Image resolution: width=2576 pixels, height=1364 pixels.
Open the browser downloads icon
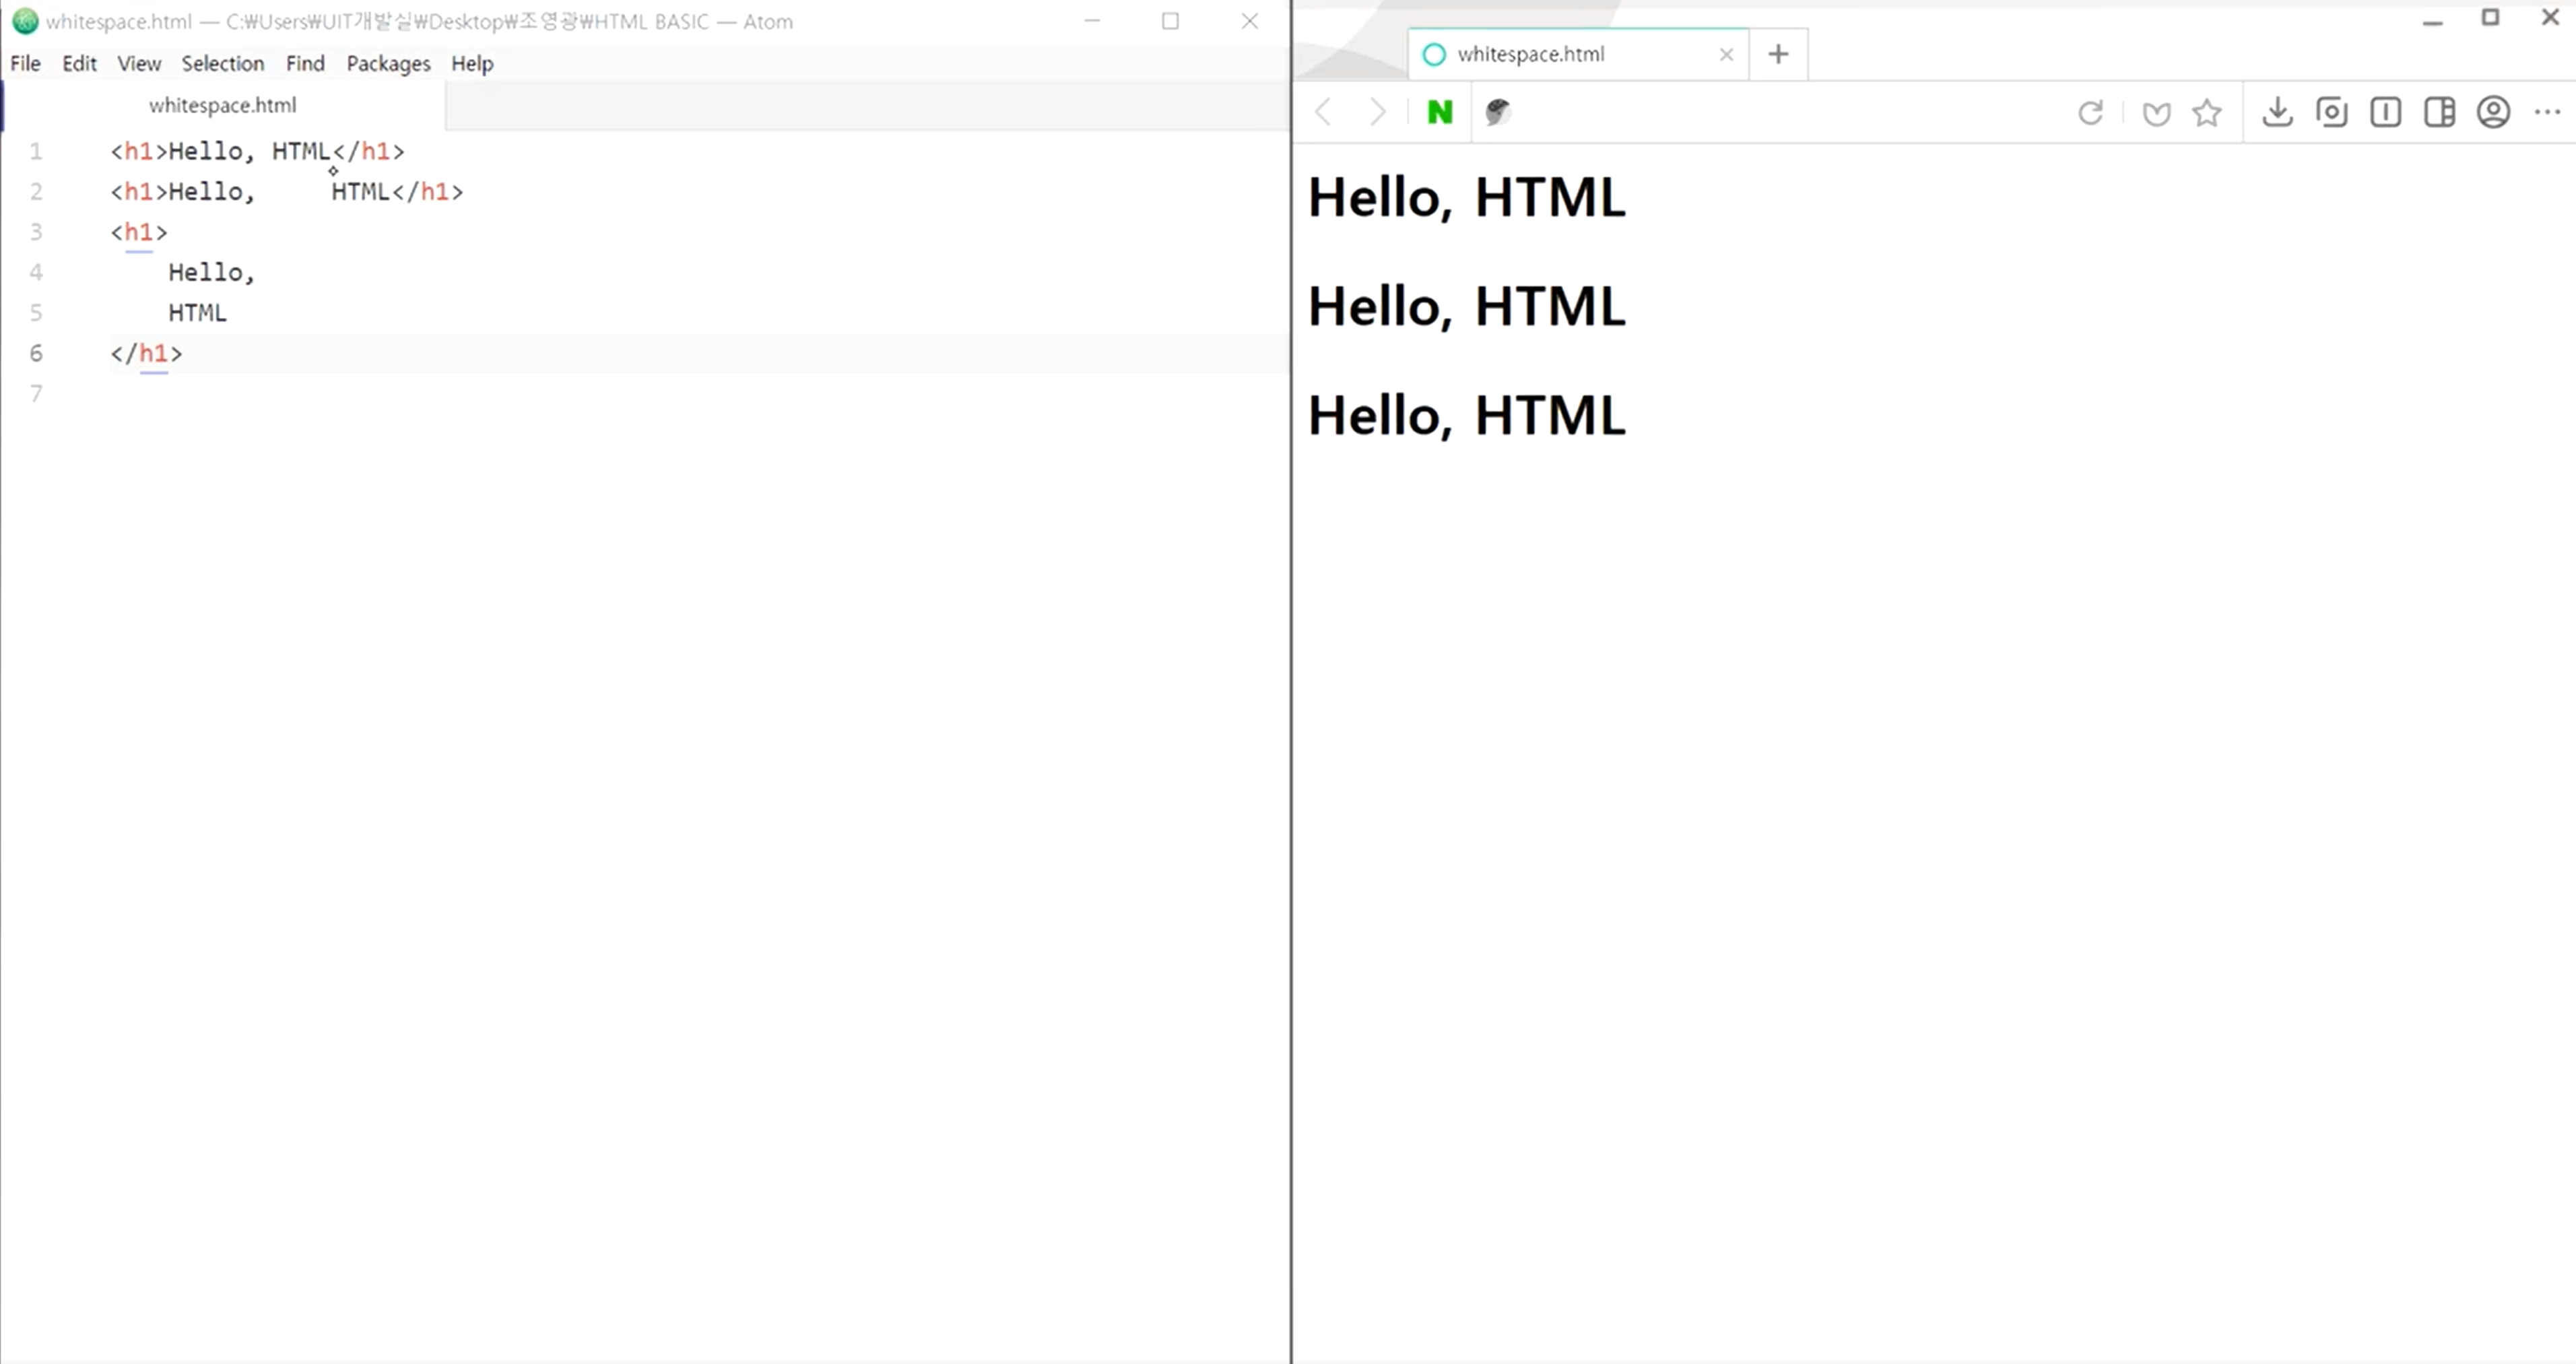pyautogui.click(x=2277, y=112)
